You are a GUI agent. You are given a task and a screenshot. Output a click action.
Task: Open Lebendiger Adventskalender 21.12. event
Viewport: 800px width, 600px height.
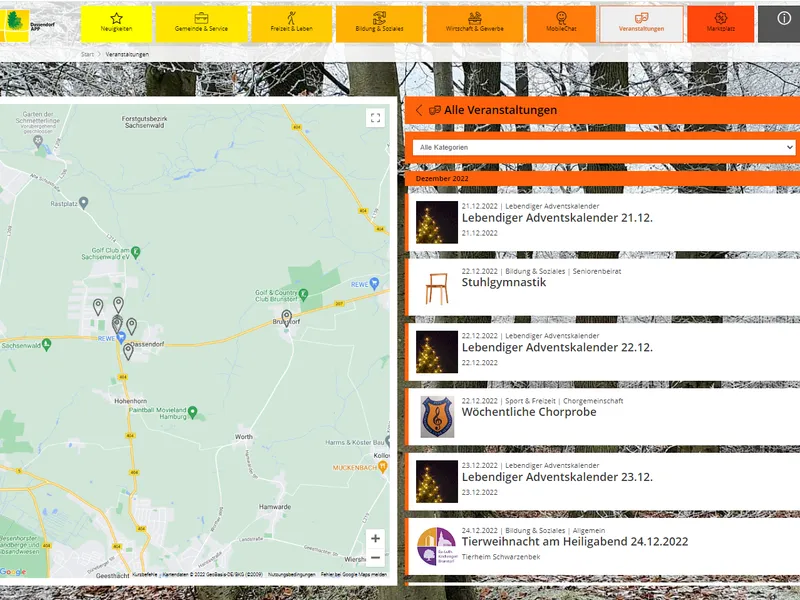(x=604, y=222)
